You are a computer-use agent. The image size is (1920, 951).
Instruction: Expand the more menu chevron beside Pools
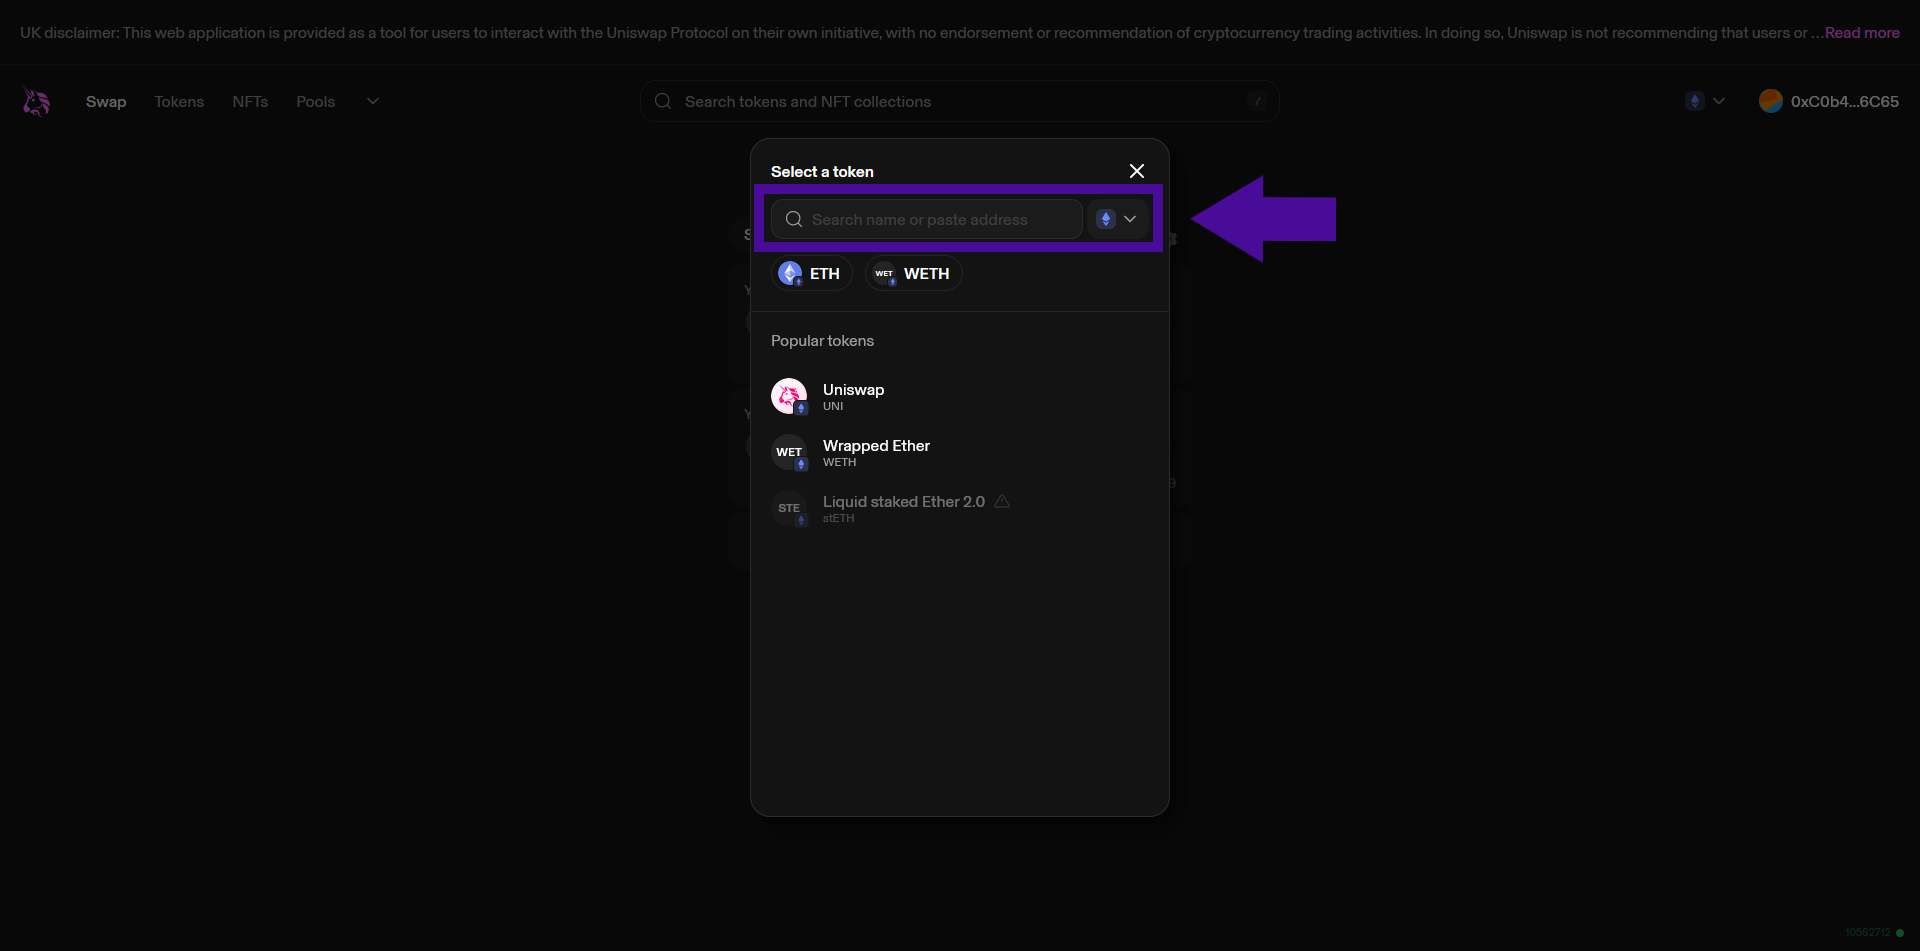click(x=373, y=101)
